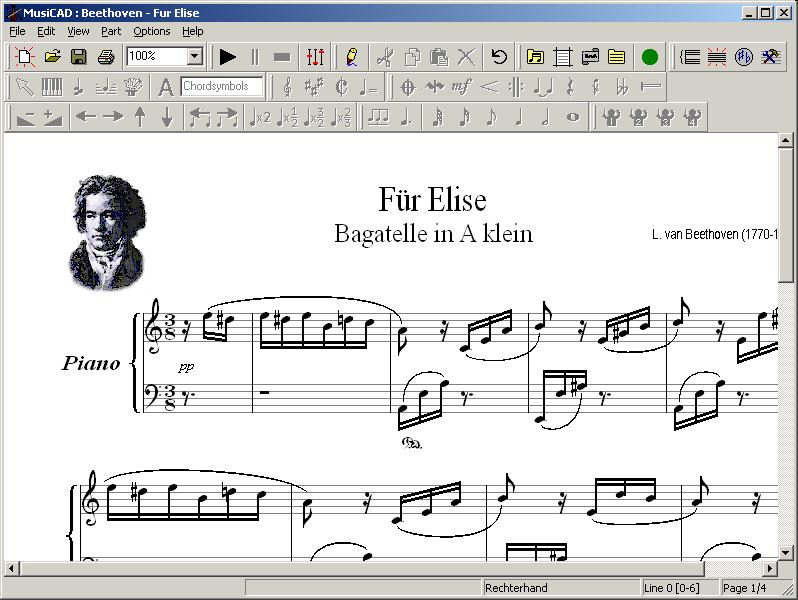Viewport: 798px width, 600px height.
Task: Select the text tool letter A
Action: point(165,87)
